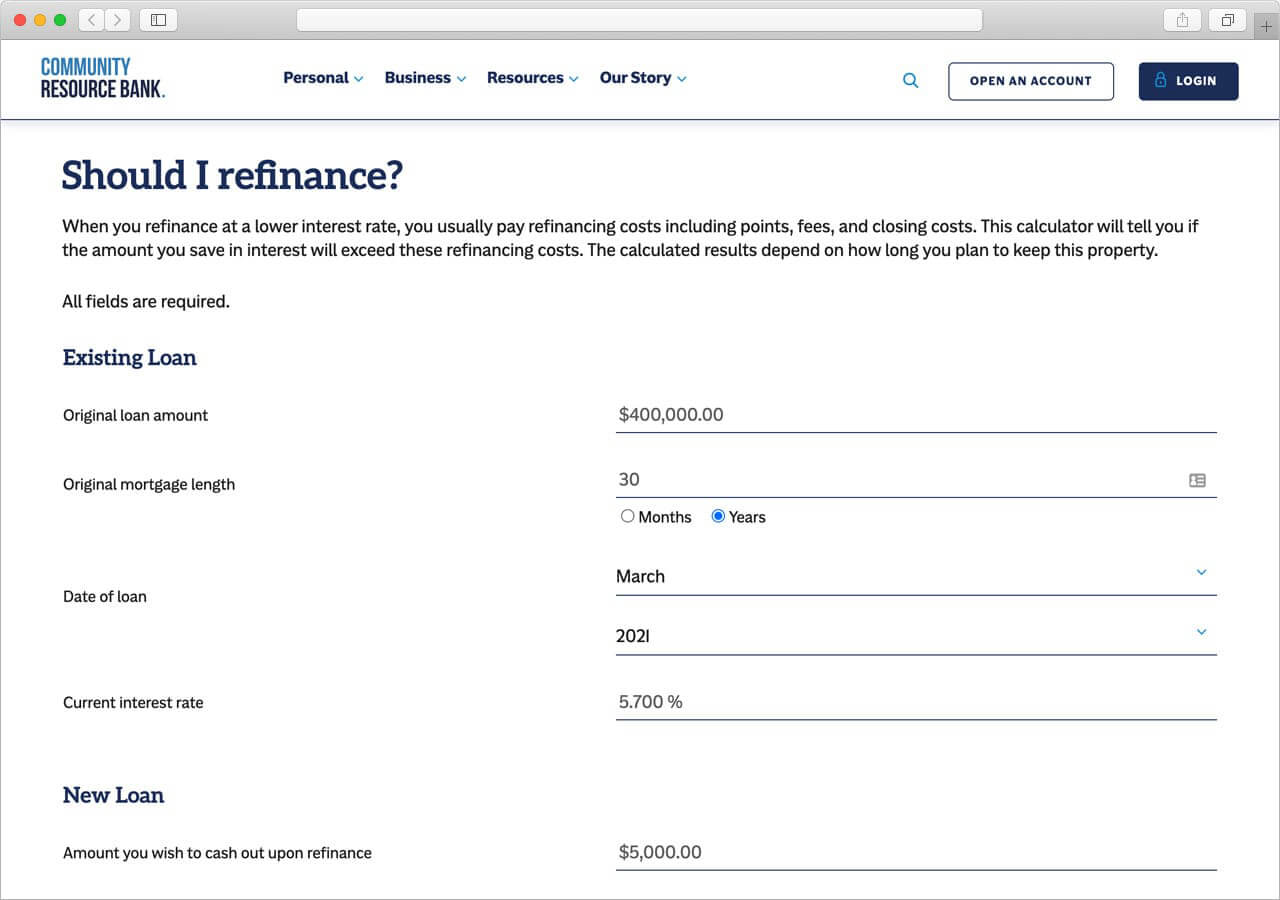Click the Safari back arrow
1280x900 pixels.
pyautogui.click(x=91, y=20)
